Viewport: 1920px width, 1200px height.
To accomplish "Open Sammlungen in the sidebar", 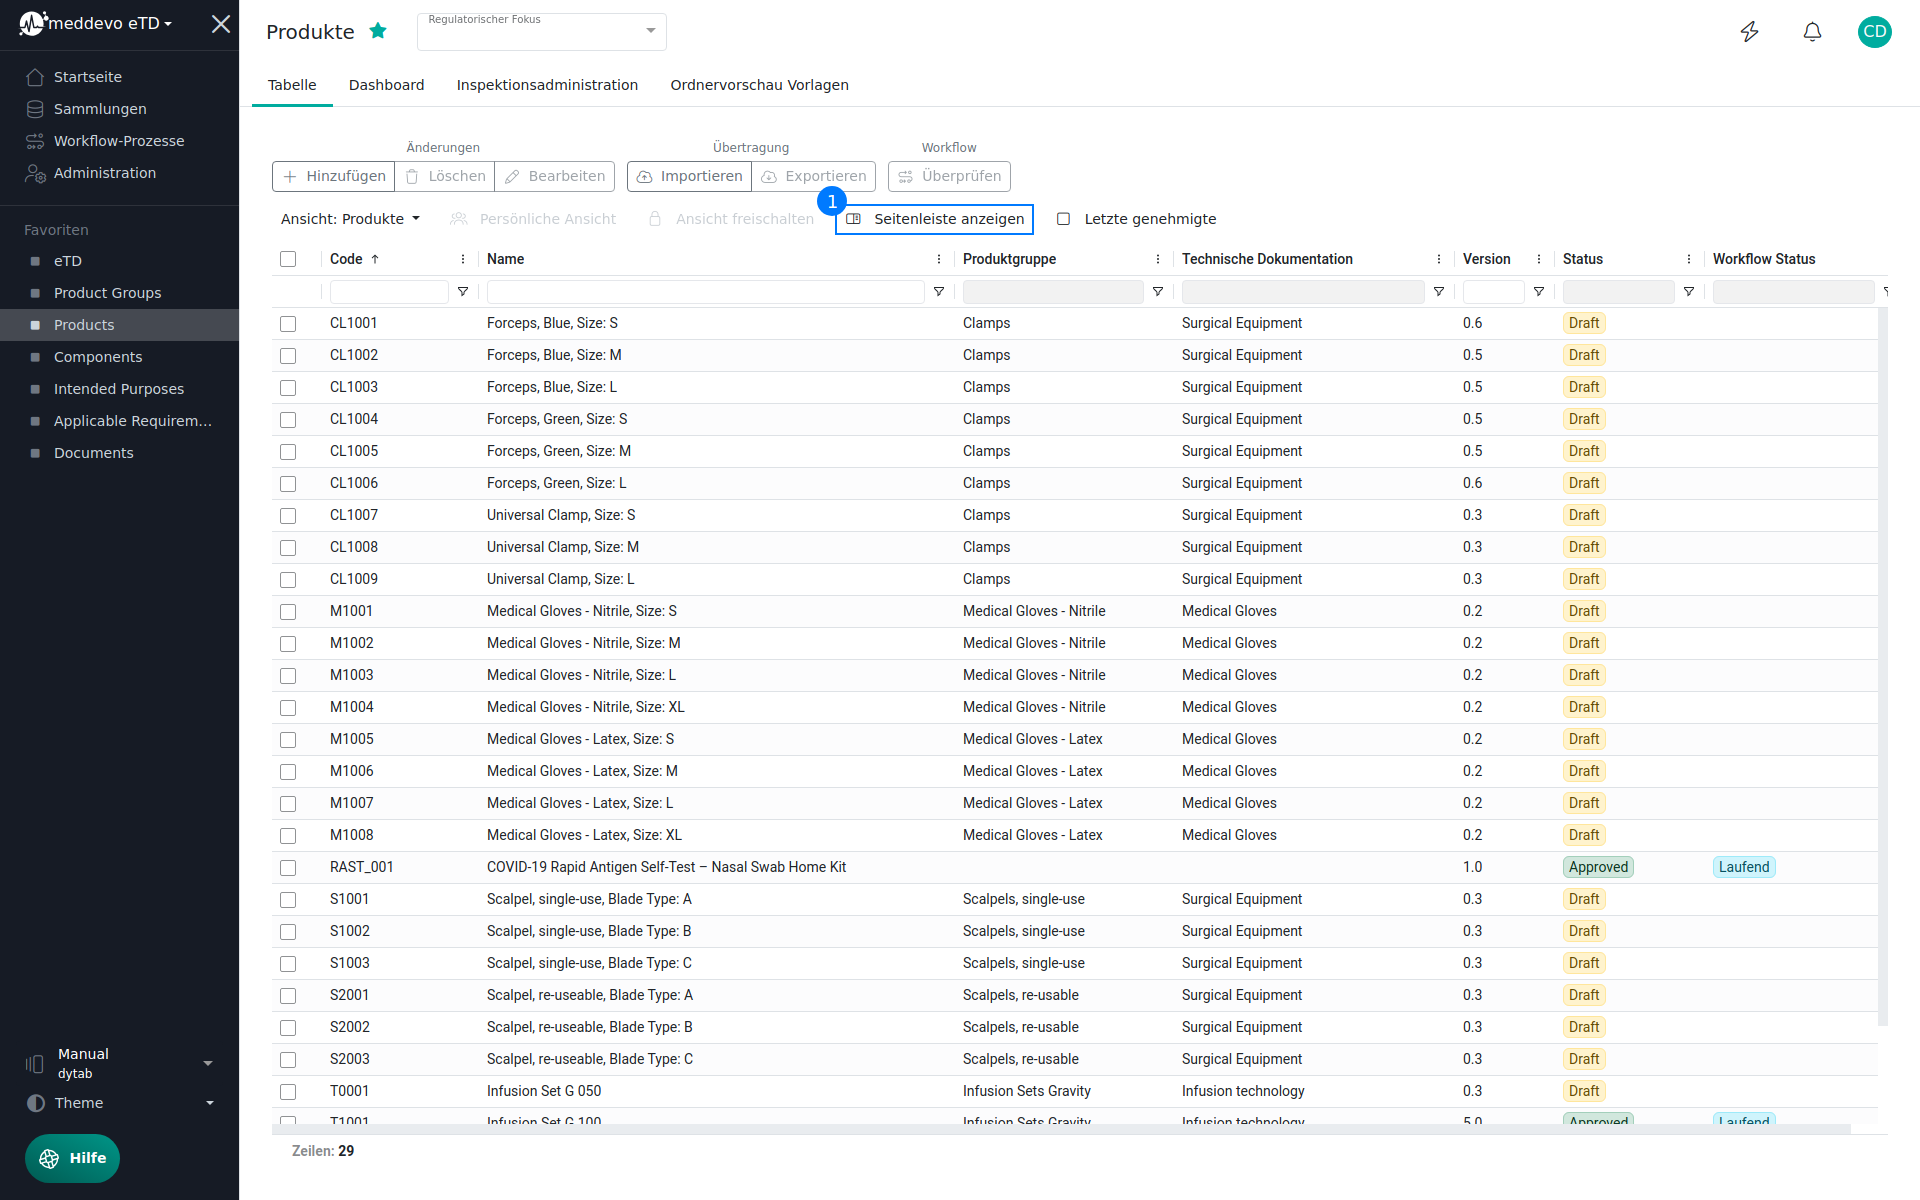I will tap(100, 109).
